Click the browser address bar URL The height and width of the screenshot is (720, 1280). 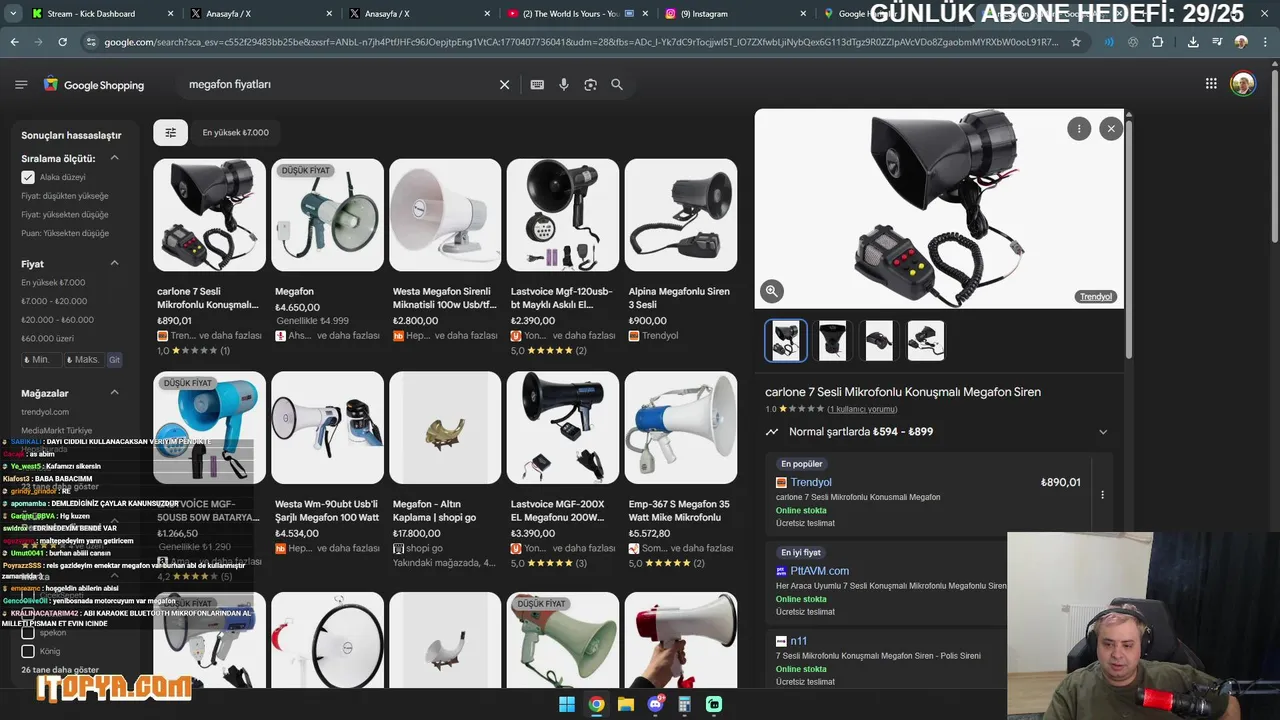580,42
